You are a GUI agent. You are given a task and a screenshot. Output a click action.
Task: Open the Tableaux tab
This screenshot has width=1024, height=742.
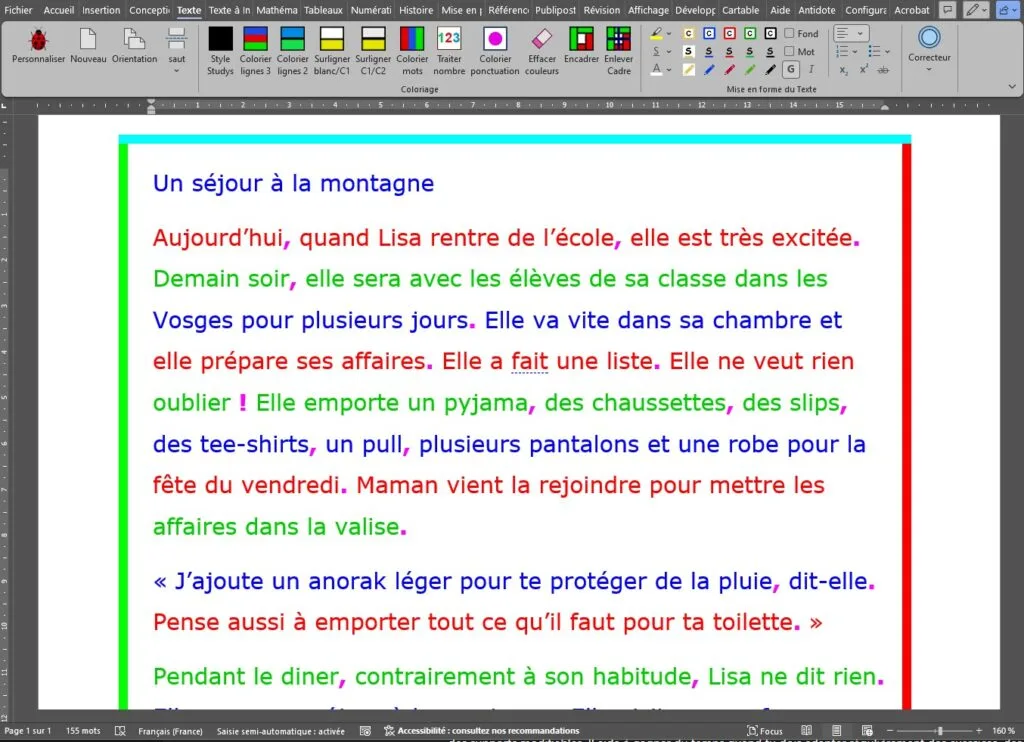(x=323, y=10)
